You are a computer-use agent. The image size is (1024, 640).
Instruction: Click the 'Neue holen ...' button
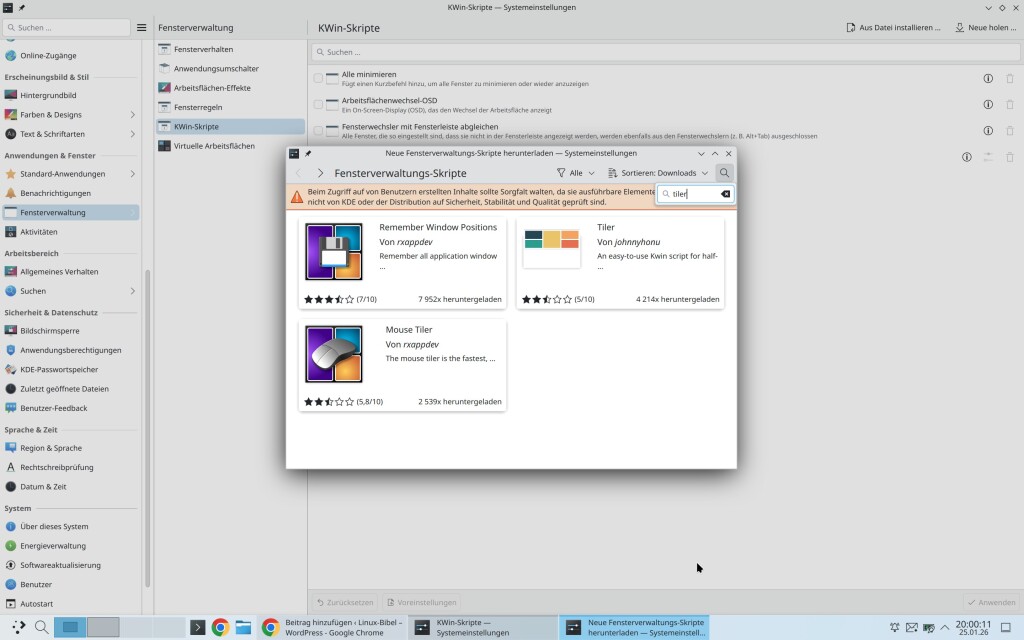point(986,28)
